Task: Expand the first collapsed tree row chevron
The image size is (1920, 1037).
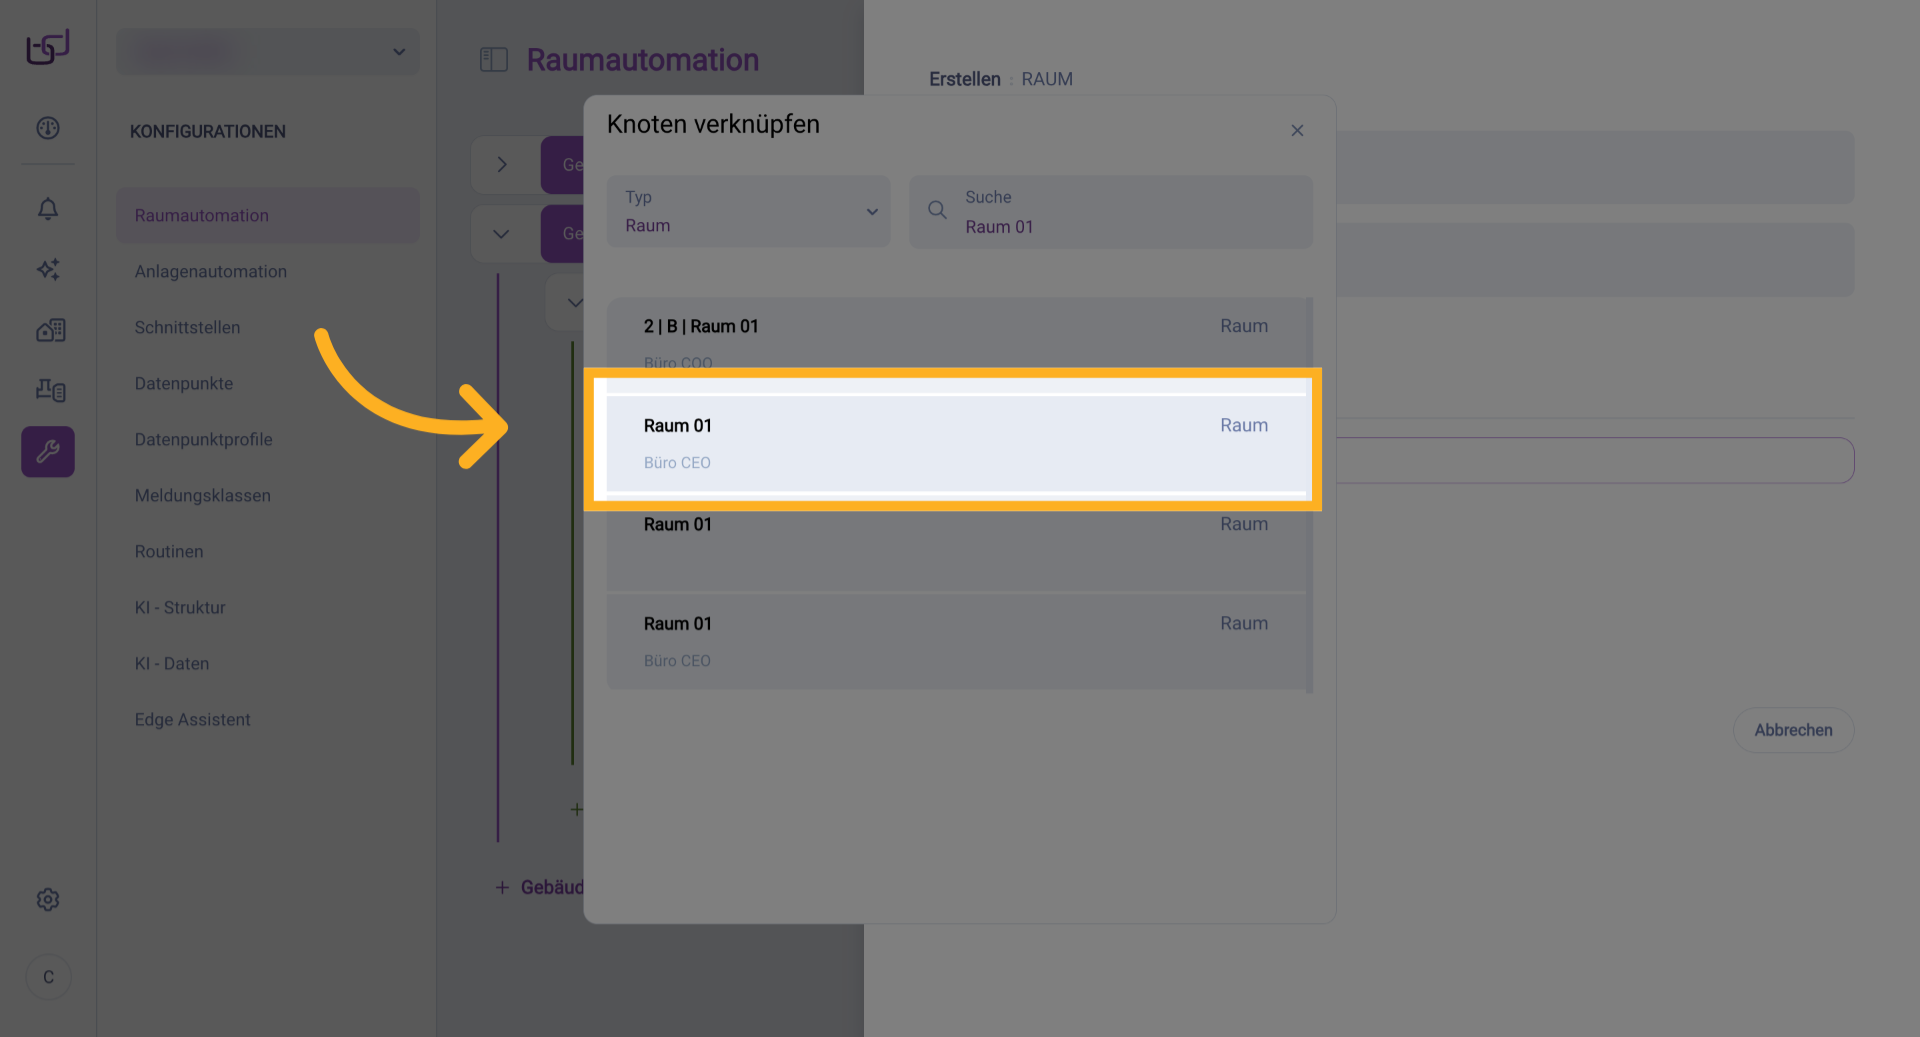Action: click(502, 165)
